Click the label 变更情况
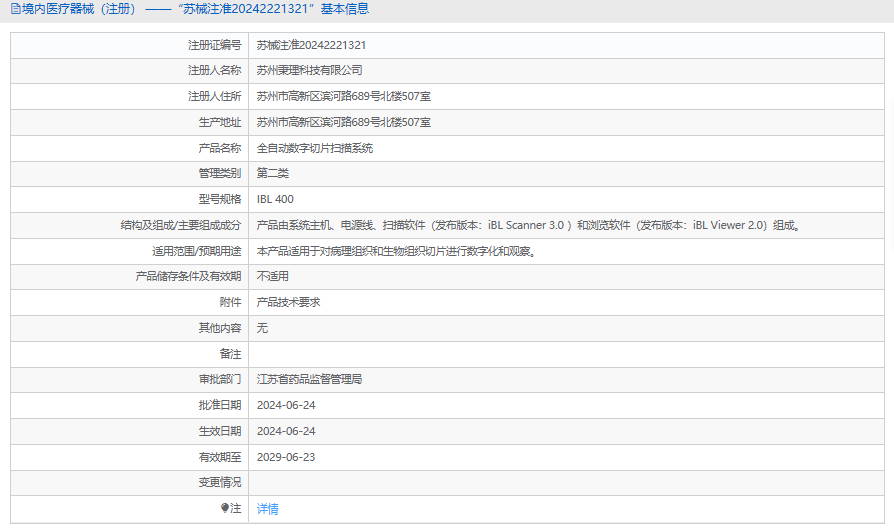 pyautogui.click(x=220, y=483)
